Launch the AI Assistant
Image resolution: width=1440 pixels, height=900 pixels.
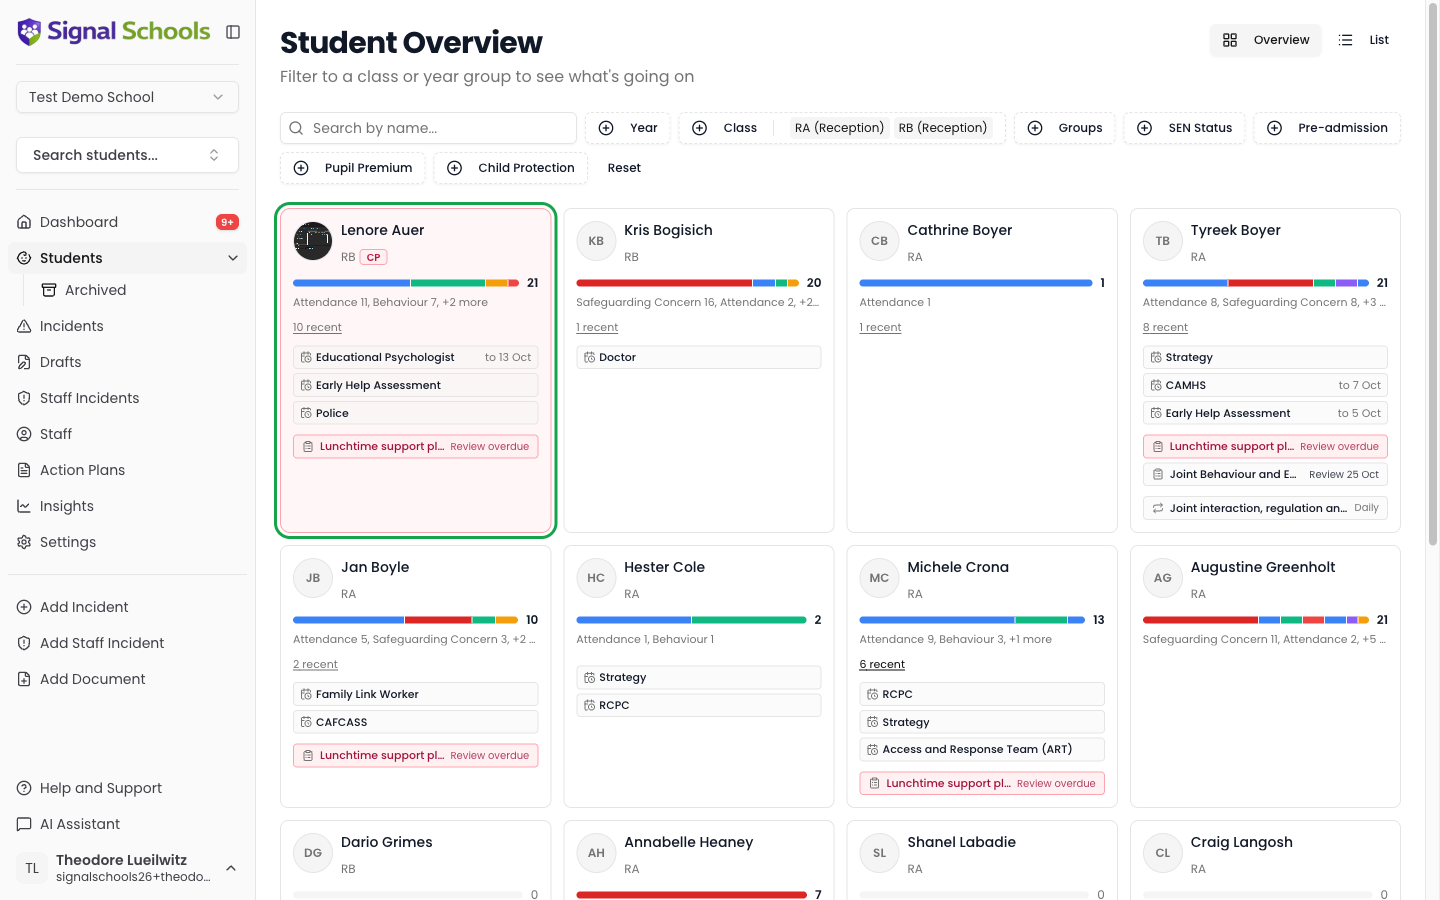[x=127, y=824]
